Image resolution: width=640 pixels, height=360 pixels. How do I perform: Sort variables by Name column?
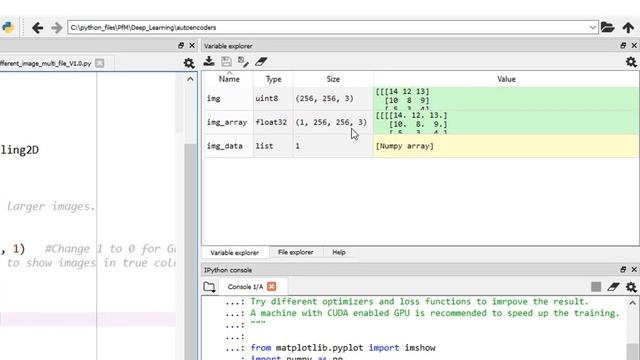coord(229,79)
